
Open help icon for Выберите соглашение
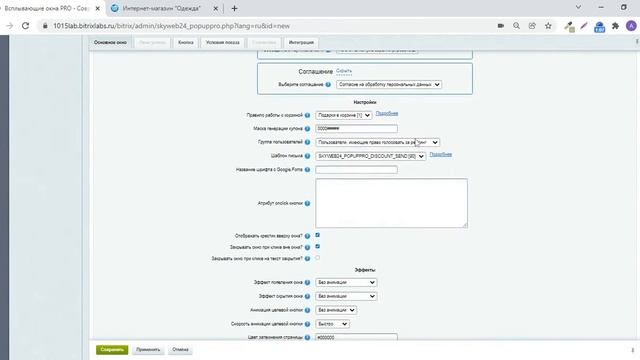click(x=328, y=84)
